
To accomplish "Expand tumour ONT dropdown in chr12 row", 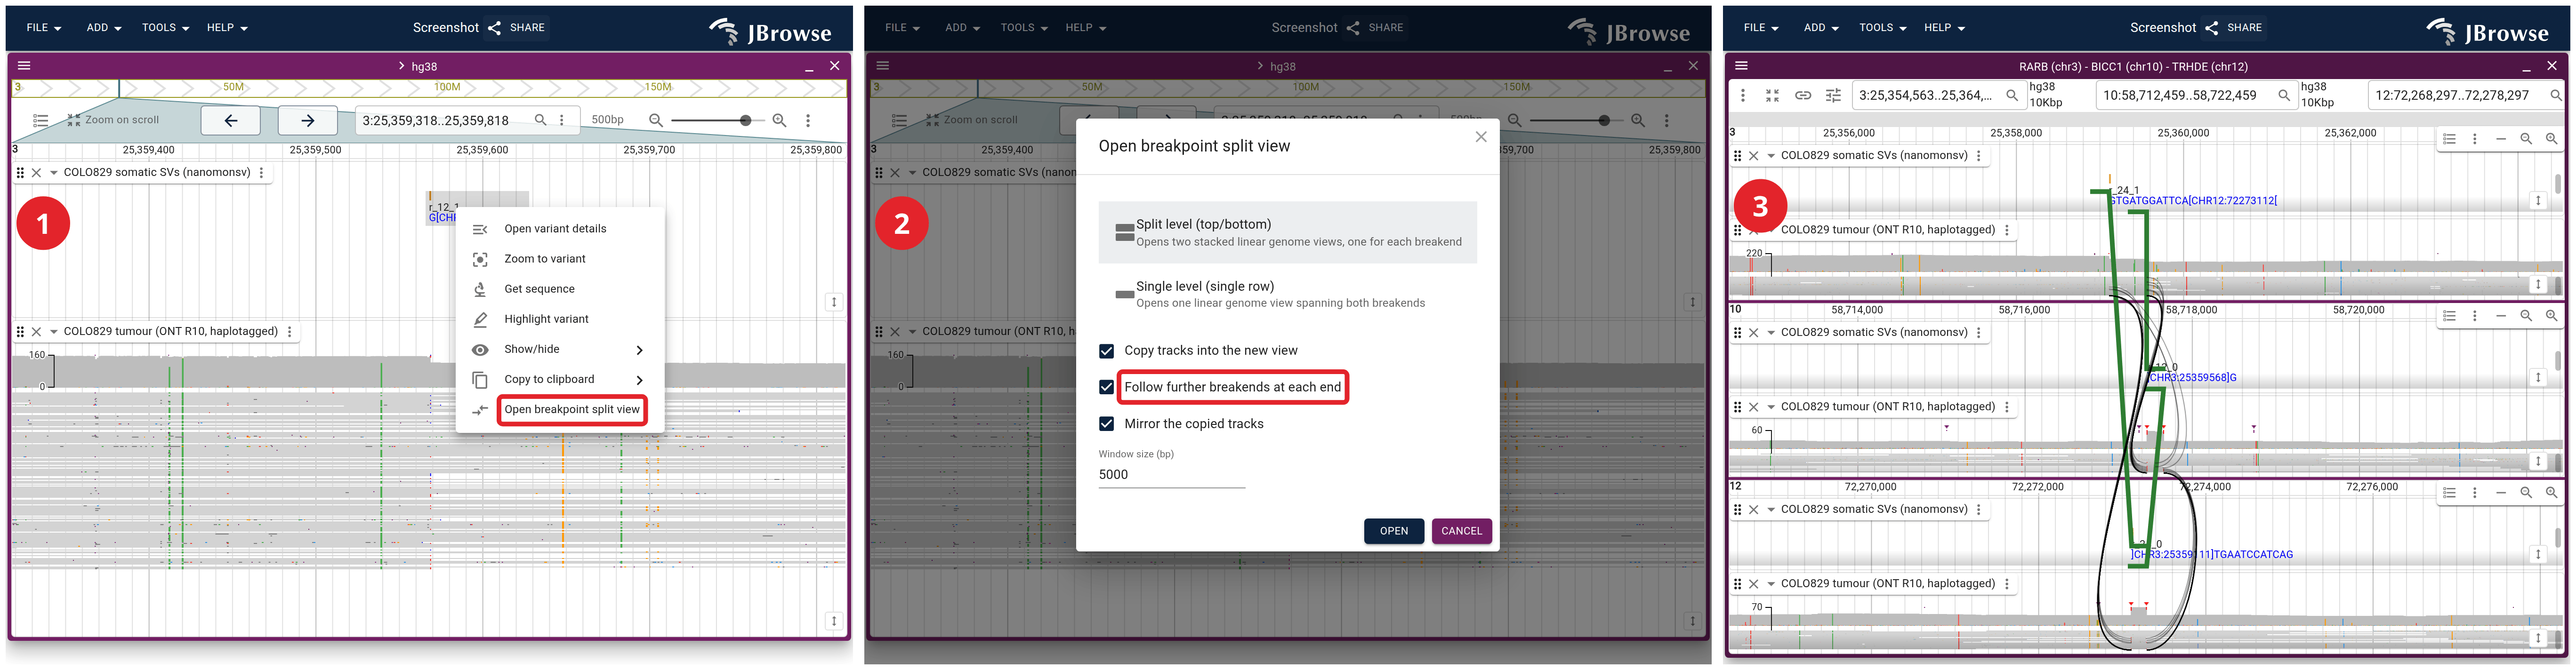I will tap(1771, 584).
